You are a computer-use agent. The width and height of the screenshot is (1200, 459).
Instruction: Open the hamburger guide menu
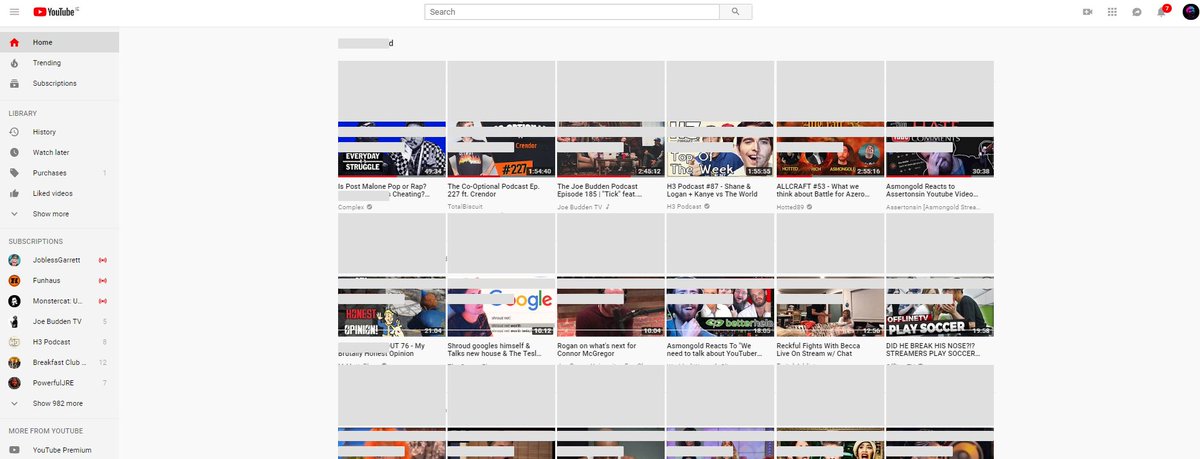tap(14, 12)
